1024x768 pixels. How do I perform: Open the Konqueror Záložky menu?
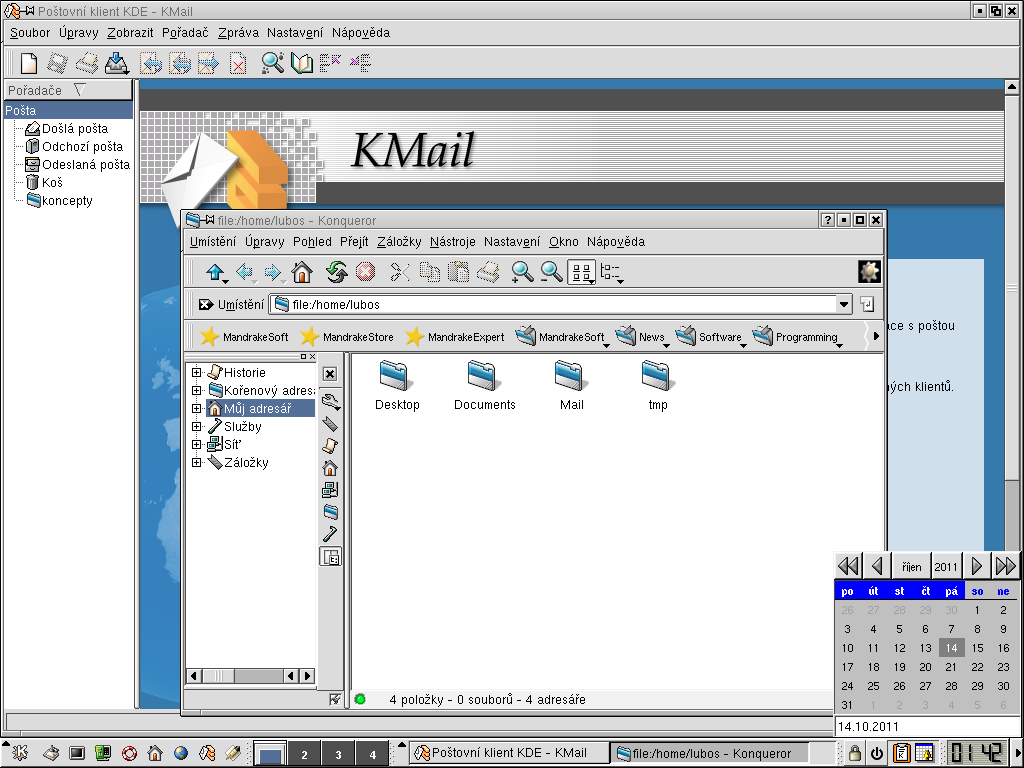point(399,242)
